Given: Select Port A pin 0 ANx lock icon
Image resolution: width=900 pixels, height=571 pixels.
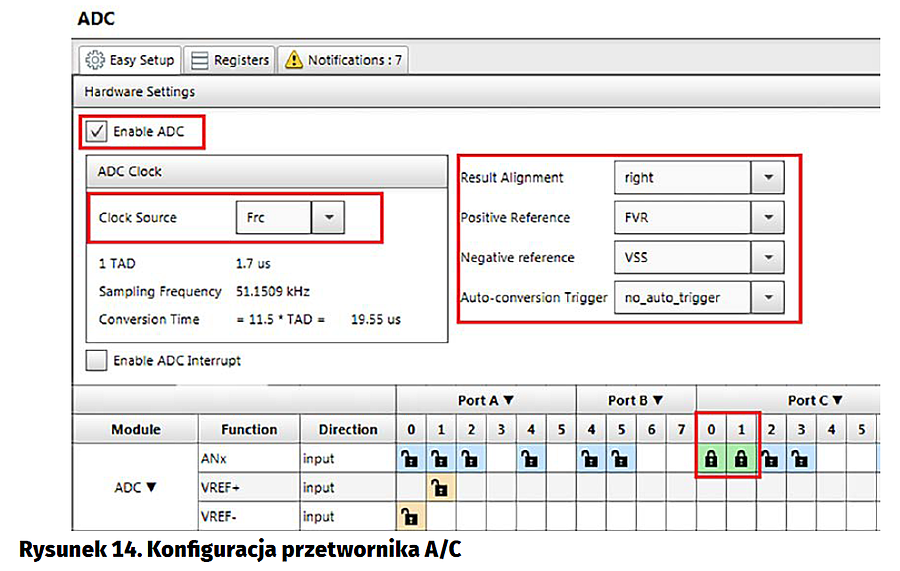Looking at the screenshot, I should [x=408, y=458].
